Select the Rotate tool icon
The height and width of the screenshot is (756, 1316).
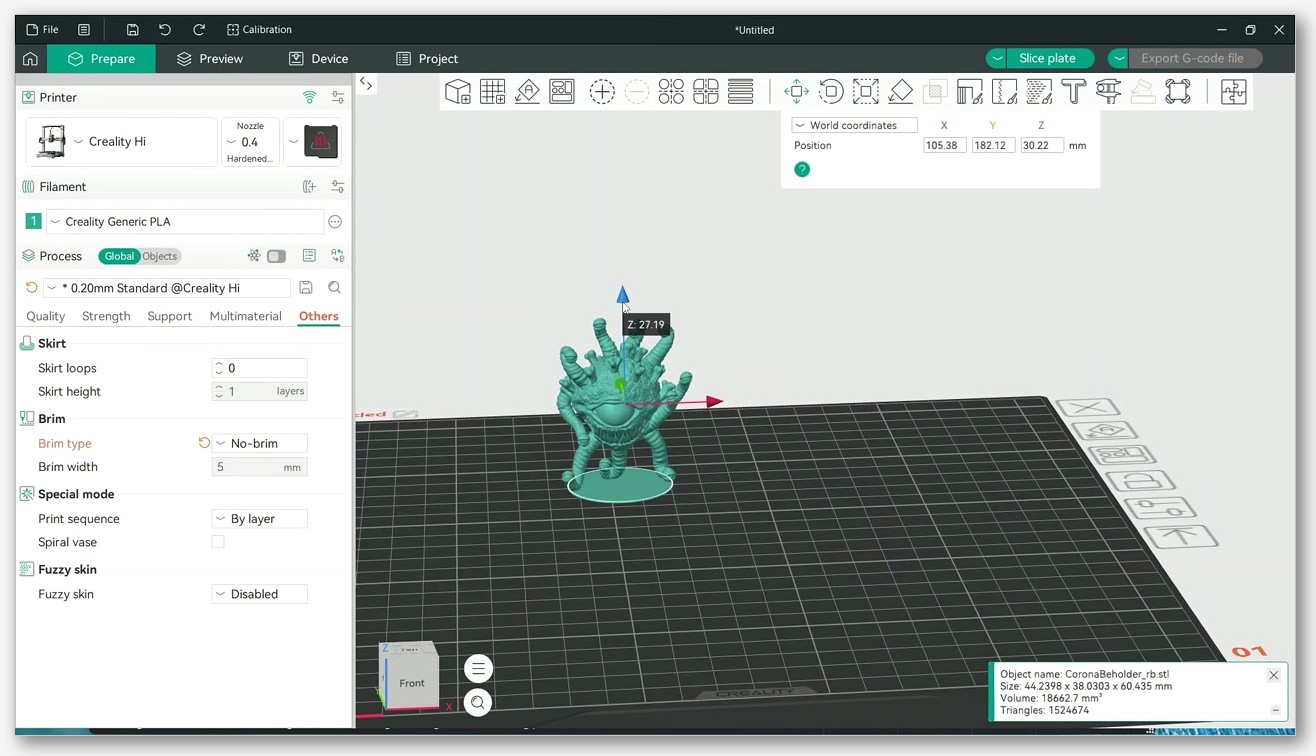831,92
